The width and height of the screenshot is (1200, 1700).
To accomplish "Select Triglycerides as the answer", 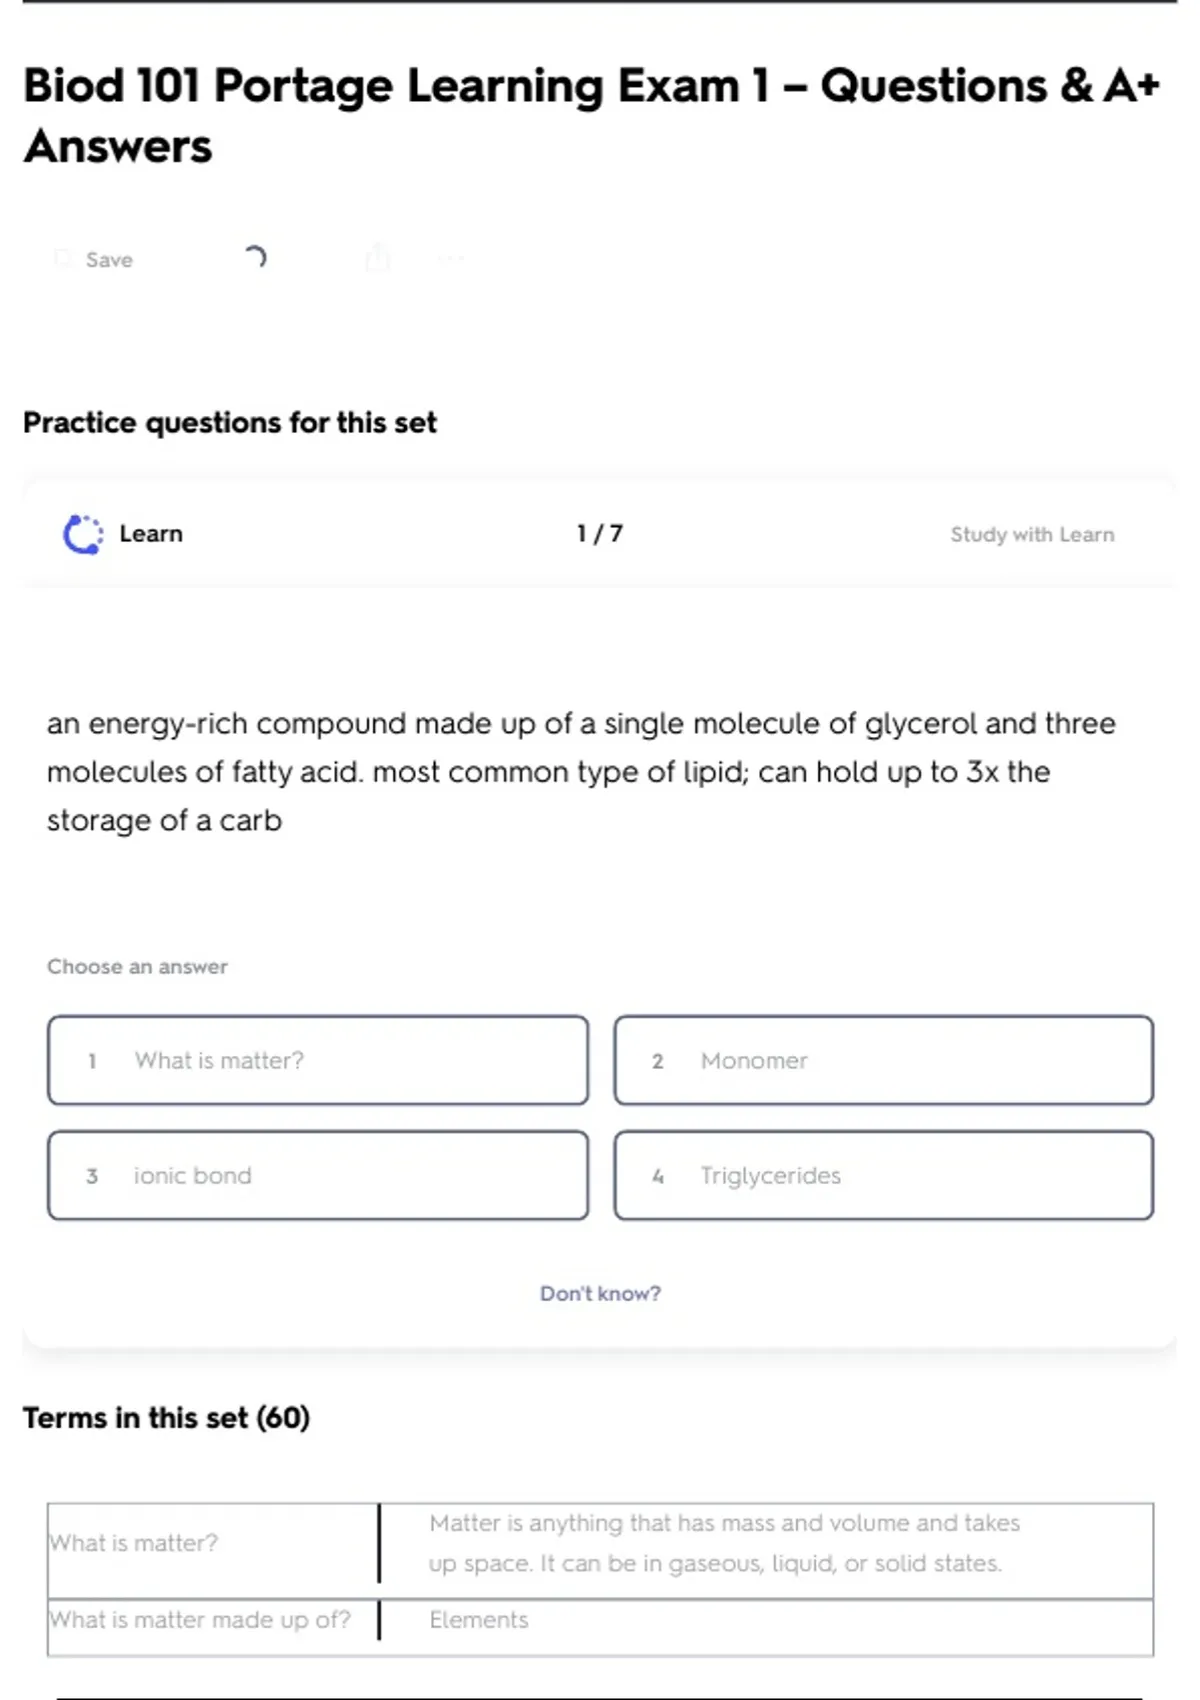I will pyautogui.click(x=884, y=1175).
